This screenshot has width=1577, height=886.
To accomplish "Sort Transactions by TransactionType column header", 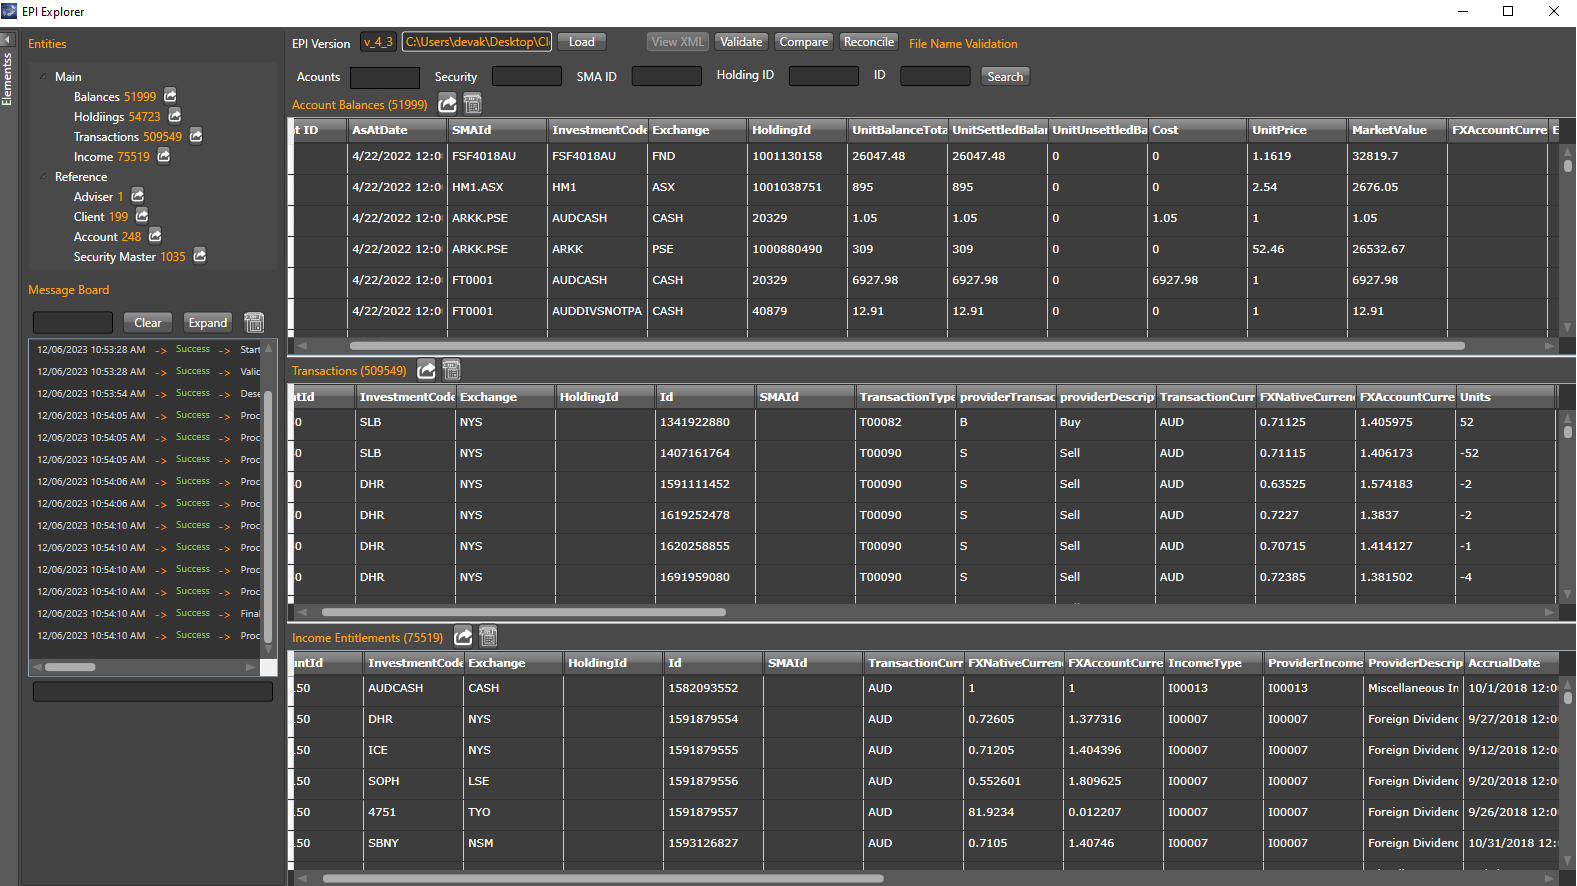I will [905, 397].
